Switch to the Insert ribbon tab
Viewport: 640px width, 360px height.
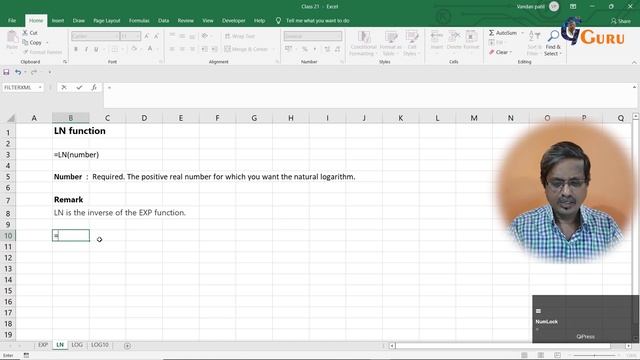(x=58, y=20)
